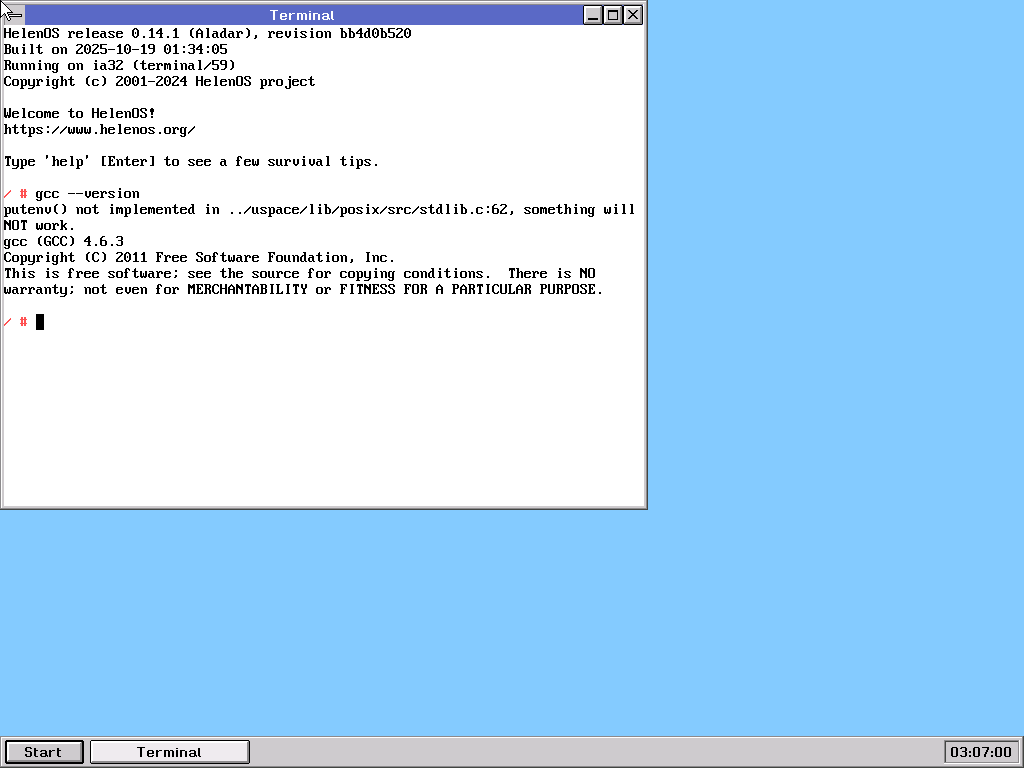Click the Free Software Foundation copyright line
Screen dimensions: 1024x768
[199, 258]
